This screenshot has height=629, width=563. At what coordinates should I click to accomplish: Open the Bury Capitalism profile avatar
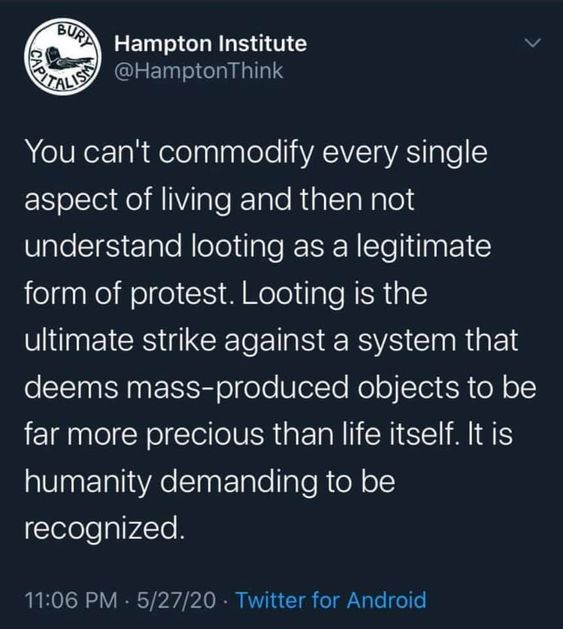coord(63,57)
